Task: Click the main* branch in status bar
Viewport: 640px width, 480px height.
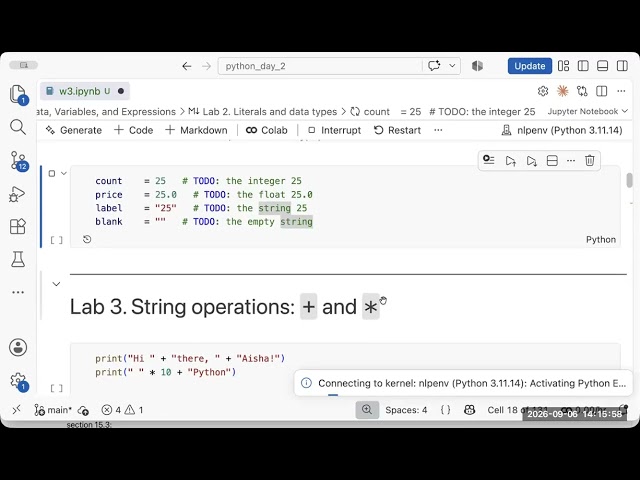Action: 53,410
